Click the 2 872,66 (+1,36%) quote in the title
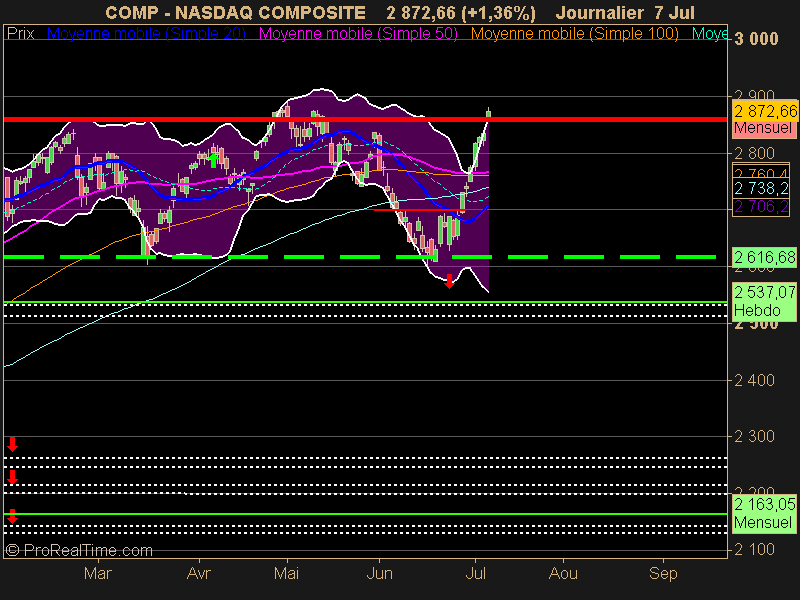 [461, 13]
